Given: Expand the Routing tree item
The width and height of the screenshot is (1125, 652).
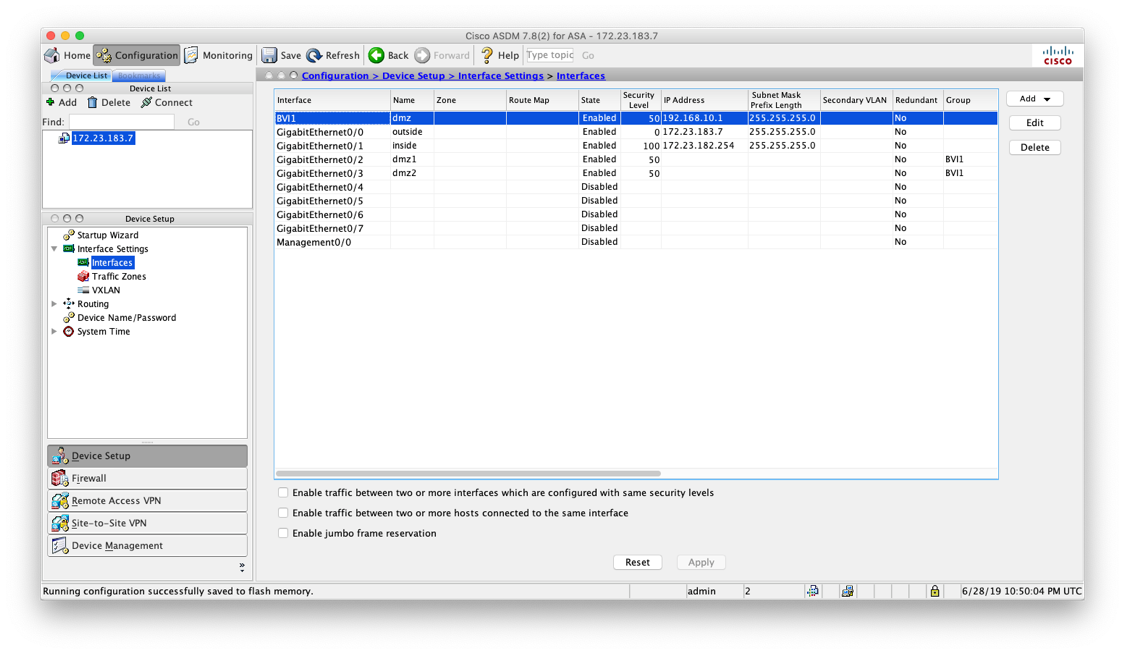Looking at the screenshot, I should [53, 303].
